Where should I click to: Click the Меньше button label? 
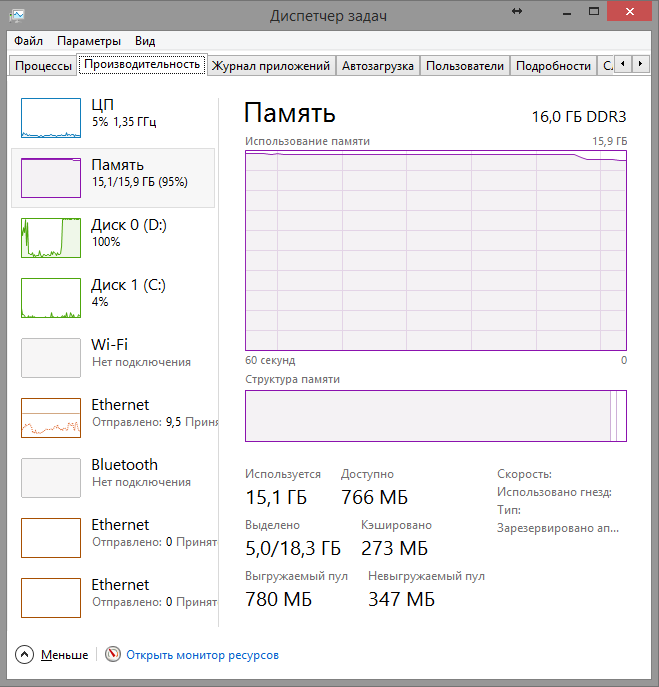point(64,655)
